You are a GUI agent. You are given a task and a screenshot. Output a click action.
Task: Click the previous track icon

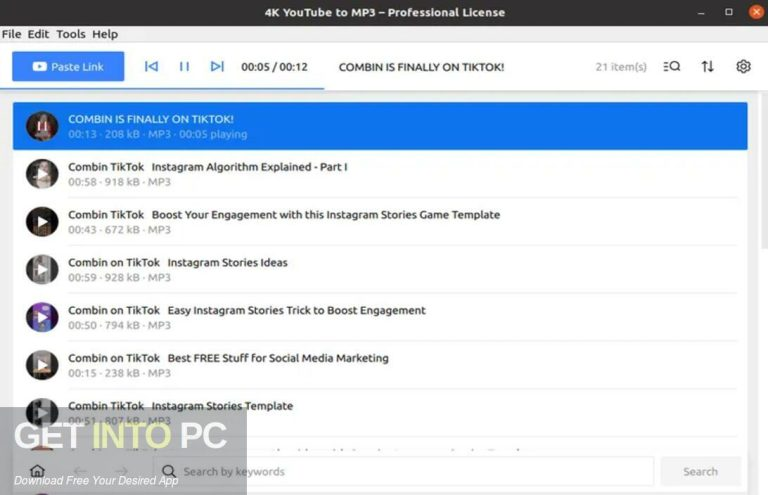[x=151, y=67]
